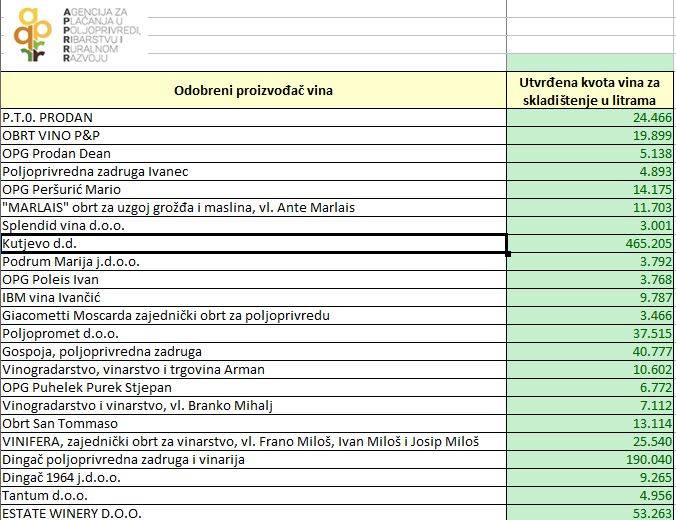Select the Dingač 1964 j.d.o.o. cell
This screenshot has width=676, height=520.
253,478
